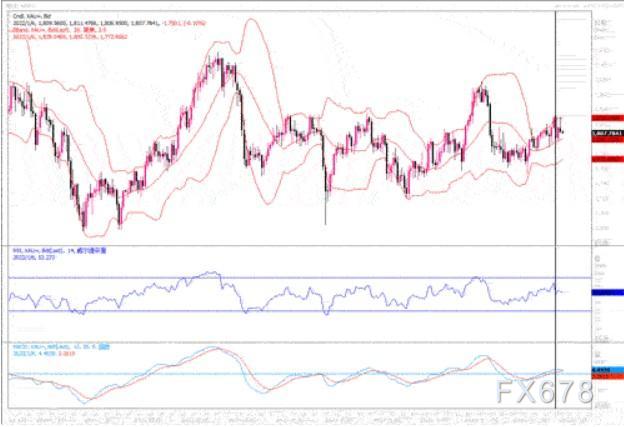Click the FX678 watermark logo
The height and width of the screenshot is (427, 624).
click(x=544, y=392)
